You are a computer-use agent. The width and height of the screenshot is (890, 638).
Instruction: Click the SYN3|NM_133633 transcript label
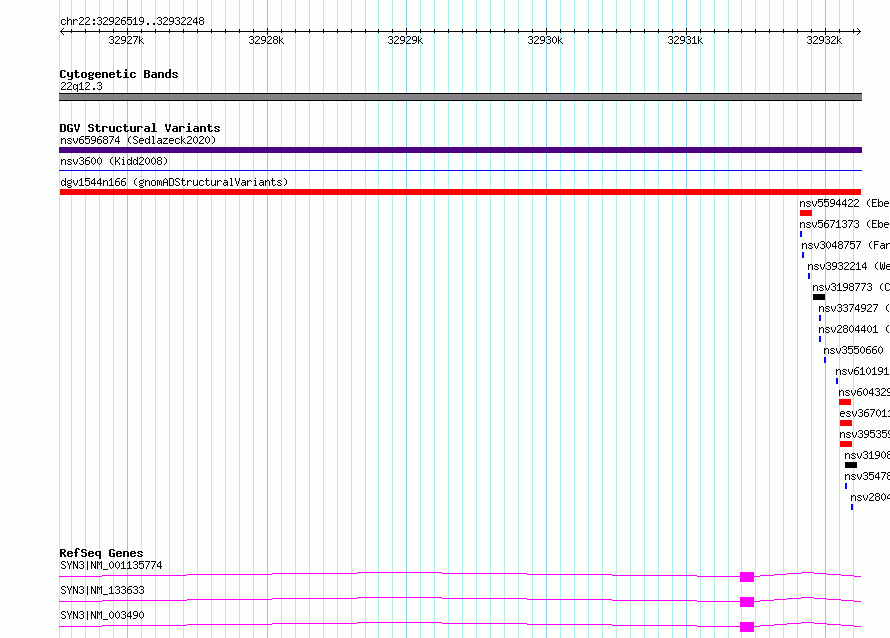102,590
